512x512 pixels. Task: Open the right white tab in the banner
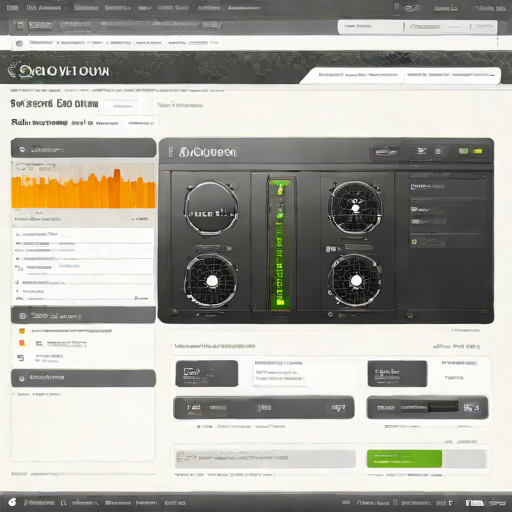point(452,75)
